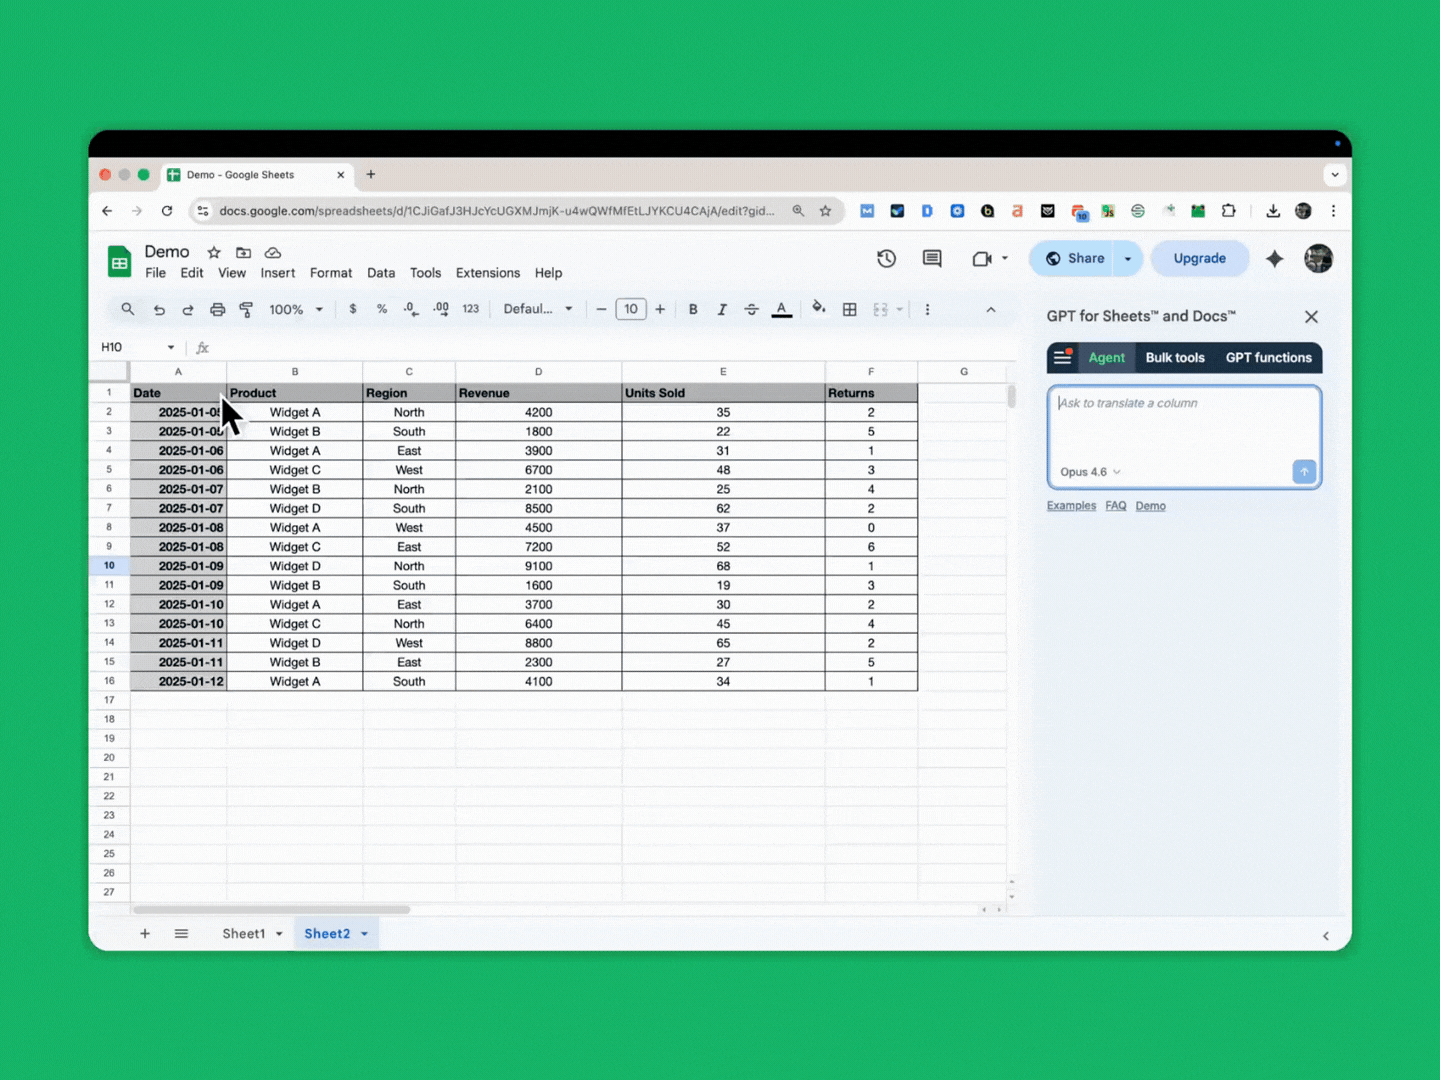The height and width of the screenshot is (1080, 1440).
Task: Open the fill color tool
Action: point(818,309)
